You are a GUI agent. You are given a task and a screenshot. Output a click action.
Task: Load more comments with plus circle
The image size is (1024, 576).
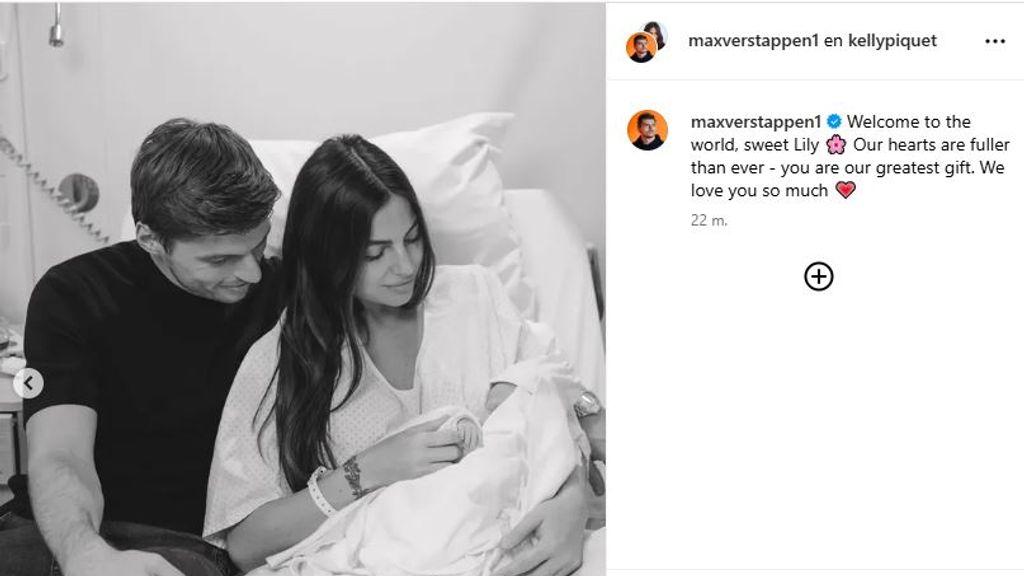click(x=818, y=276)
